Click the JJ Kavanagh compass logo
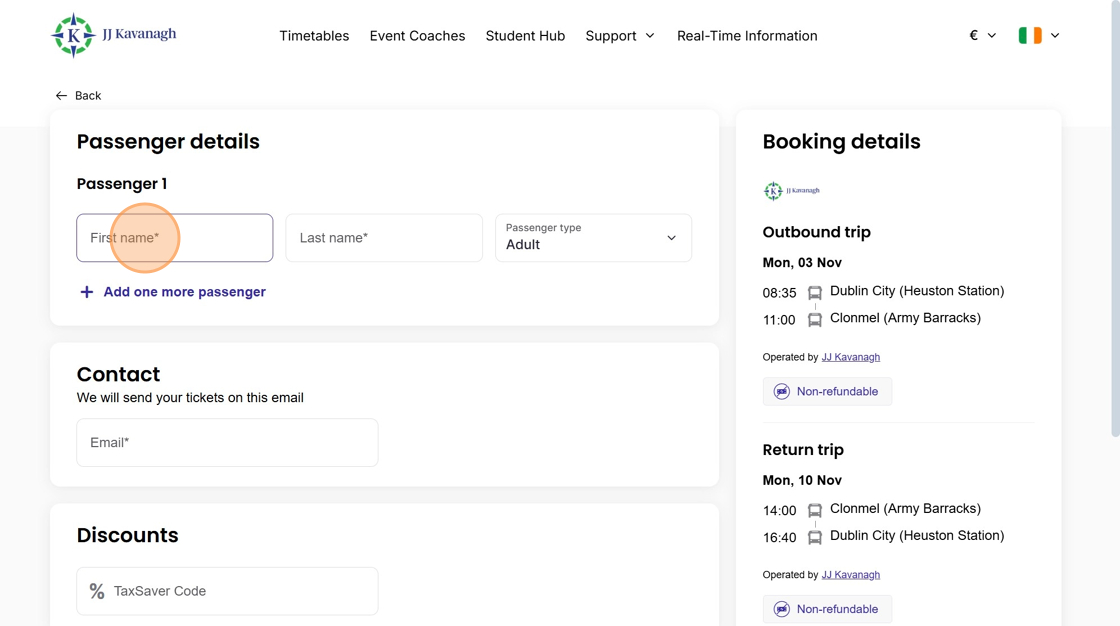The width and height of the screenshot is (1120, 626). [73, 36]
